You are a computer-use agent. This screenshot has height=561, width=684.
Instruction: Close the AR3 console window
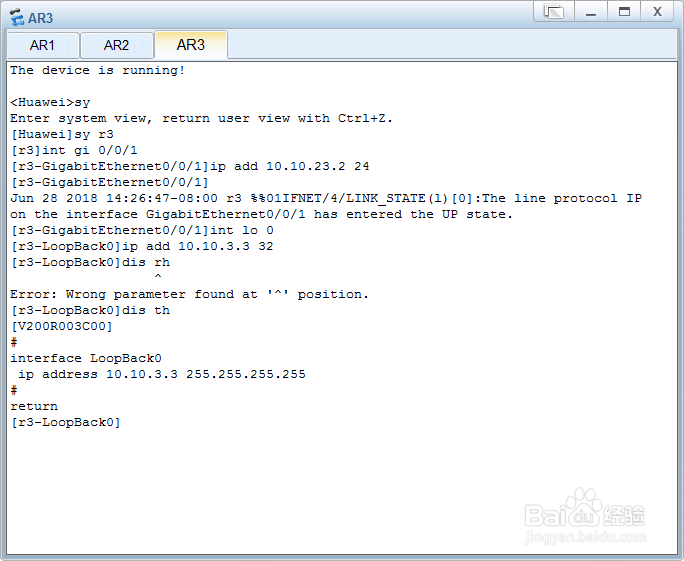(x=657, y=11)
